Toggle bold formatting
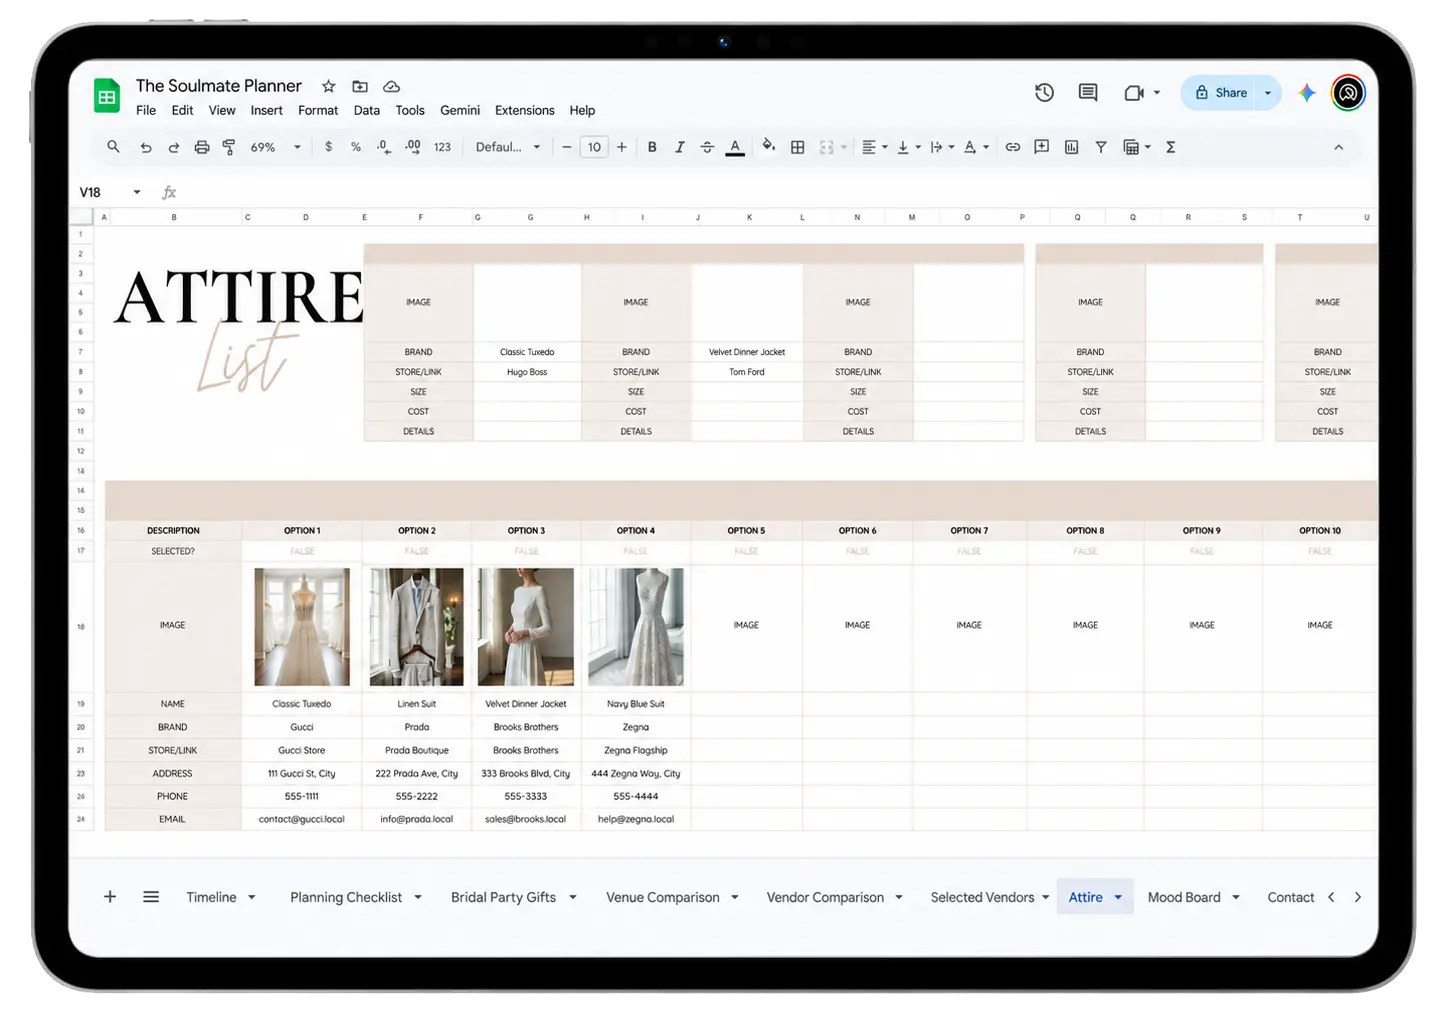This screenshot has width=1432, height=1014. click(652, 147)
